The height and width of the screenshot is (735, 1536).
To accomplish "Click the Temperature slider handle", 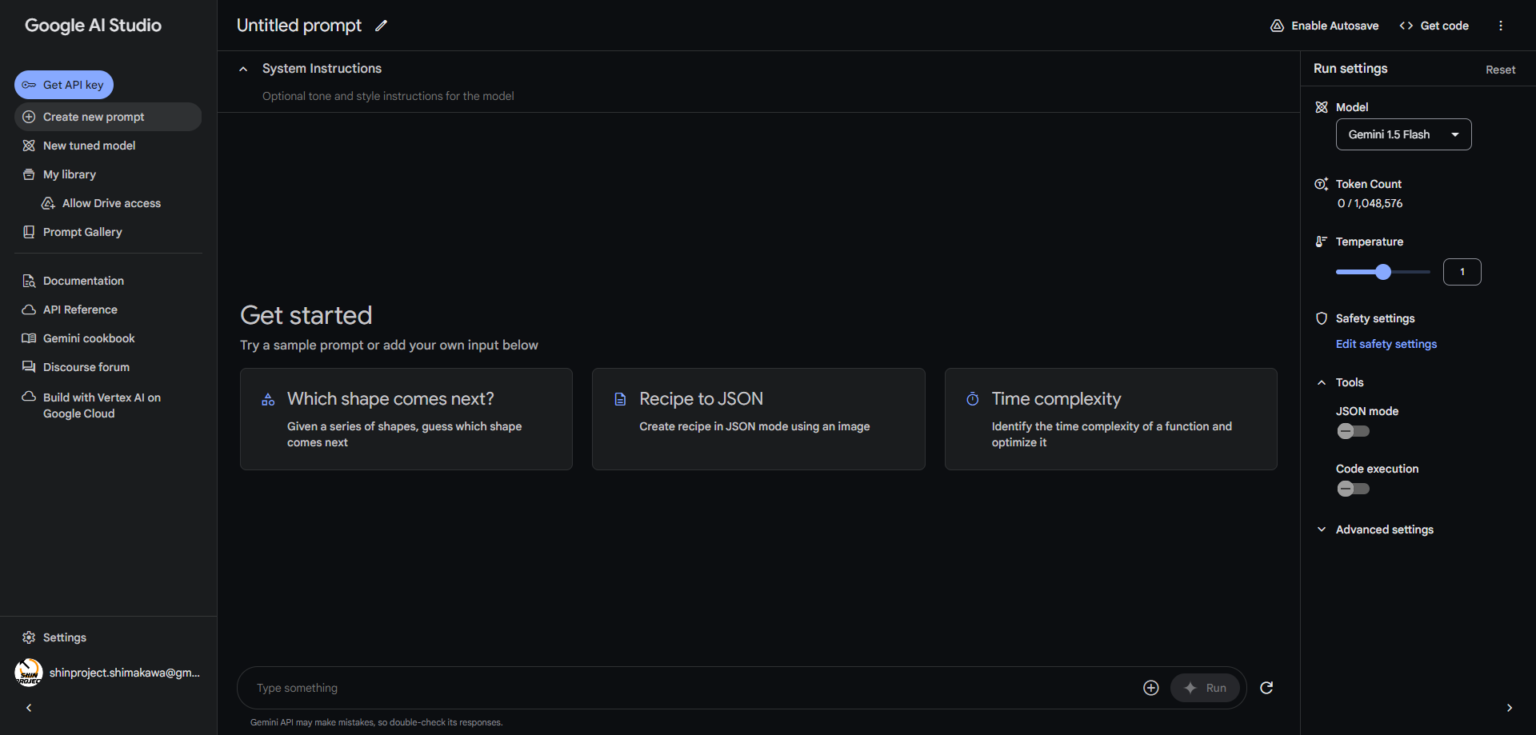I will 1383,272.
